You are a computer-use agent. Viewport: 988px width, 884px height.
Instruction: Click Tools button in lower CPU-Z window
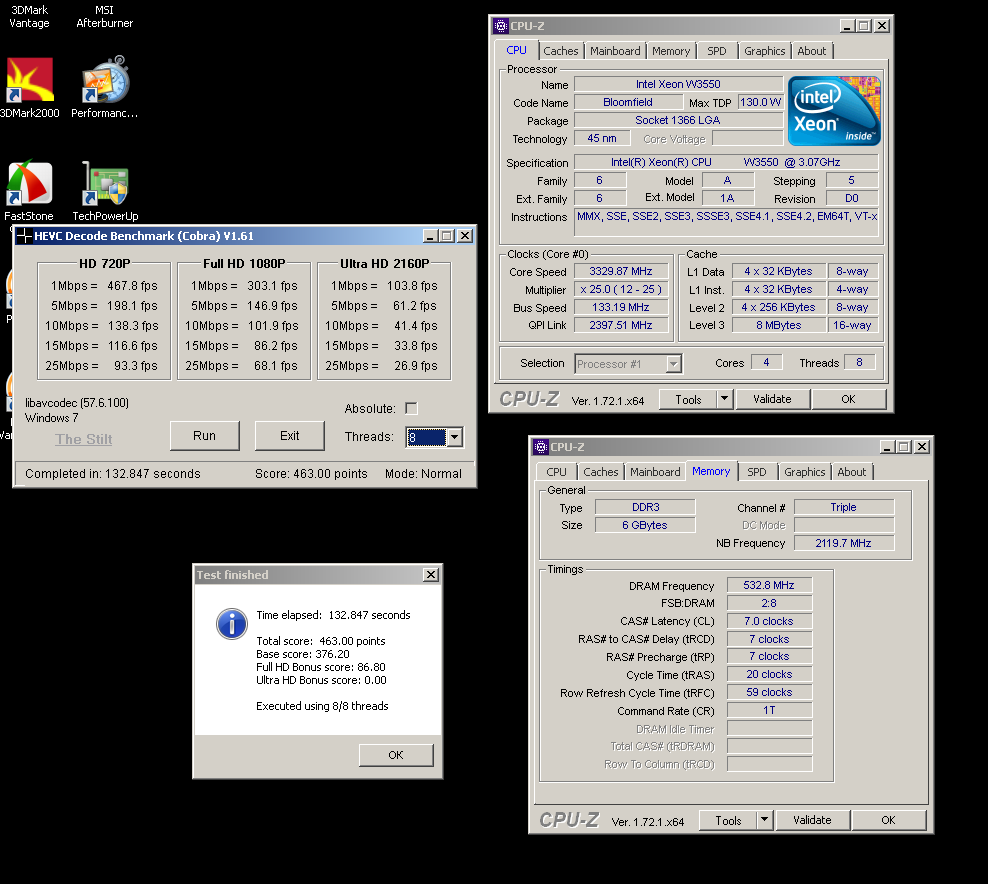click(728, 820)
